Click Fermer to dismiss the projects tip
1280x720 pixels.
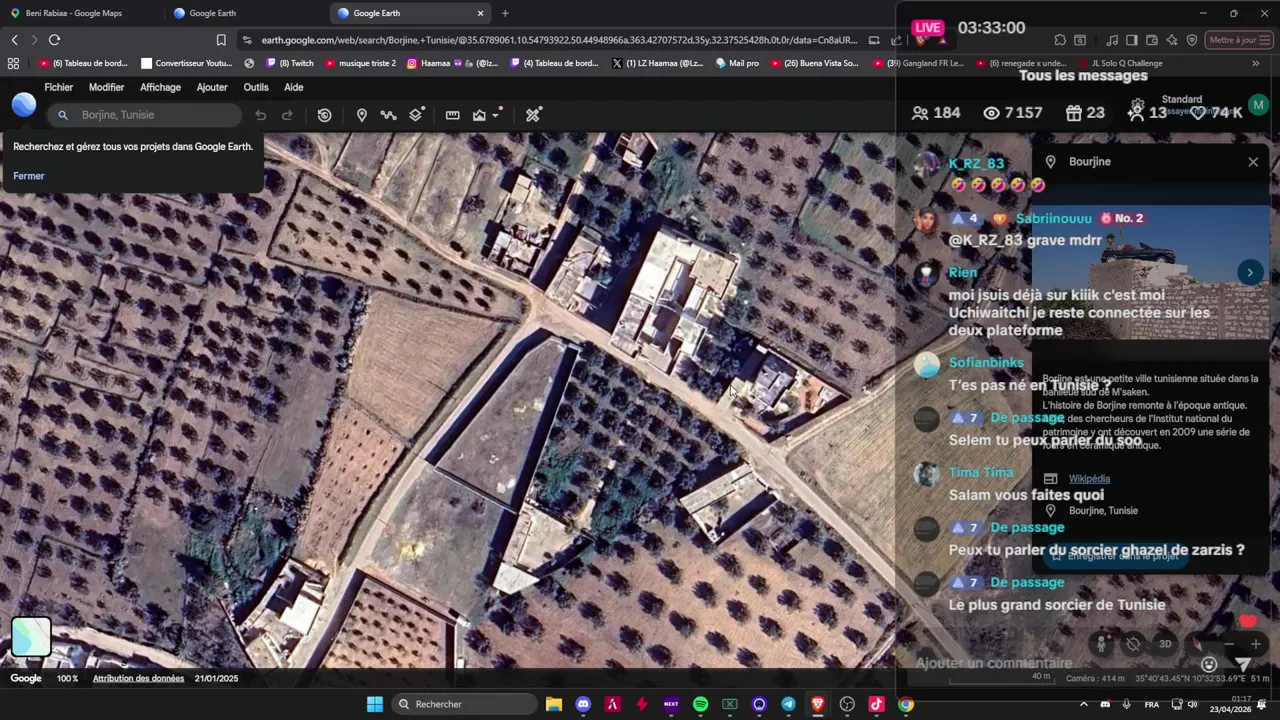coord(29,176)
